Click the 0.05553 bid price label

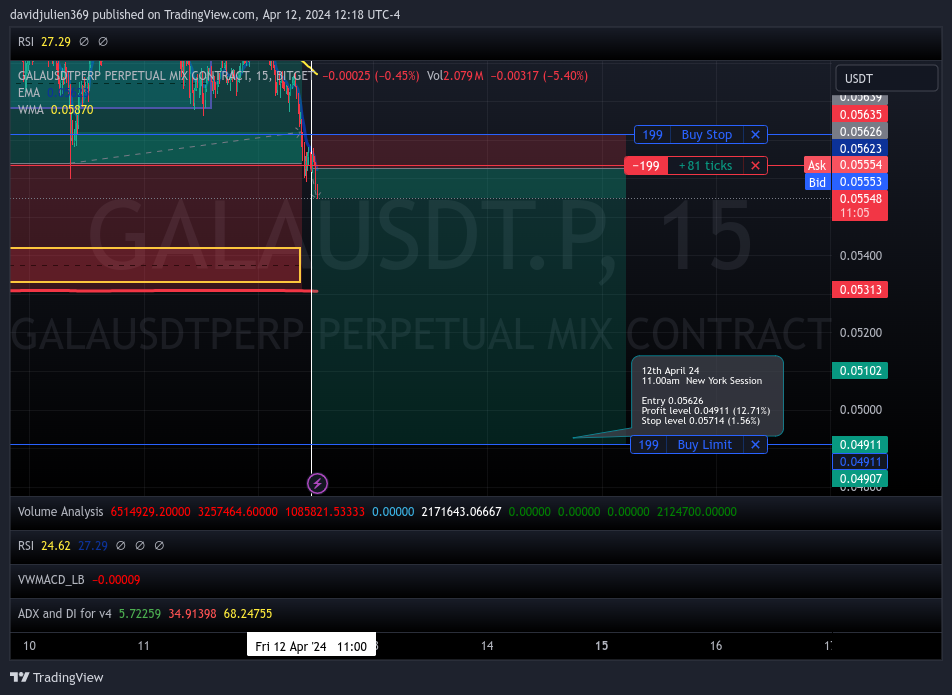click(860, 182)
